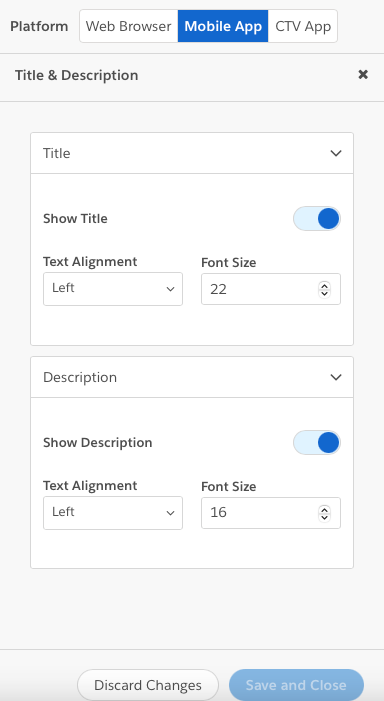Click the Title Font Size field showing 22
384x701 pixels.
(271, 289)
